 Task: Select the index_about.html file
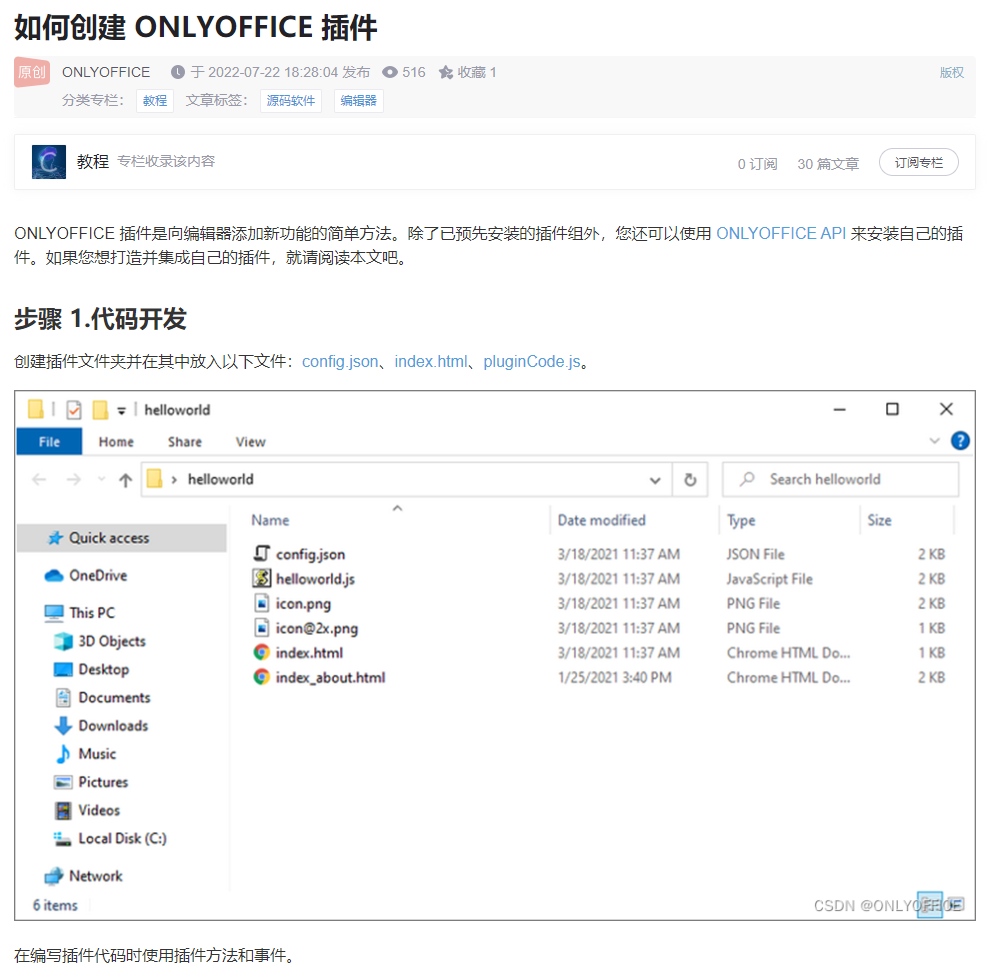click(x=319, y=678)
